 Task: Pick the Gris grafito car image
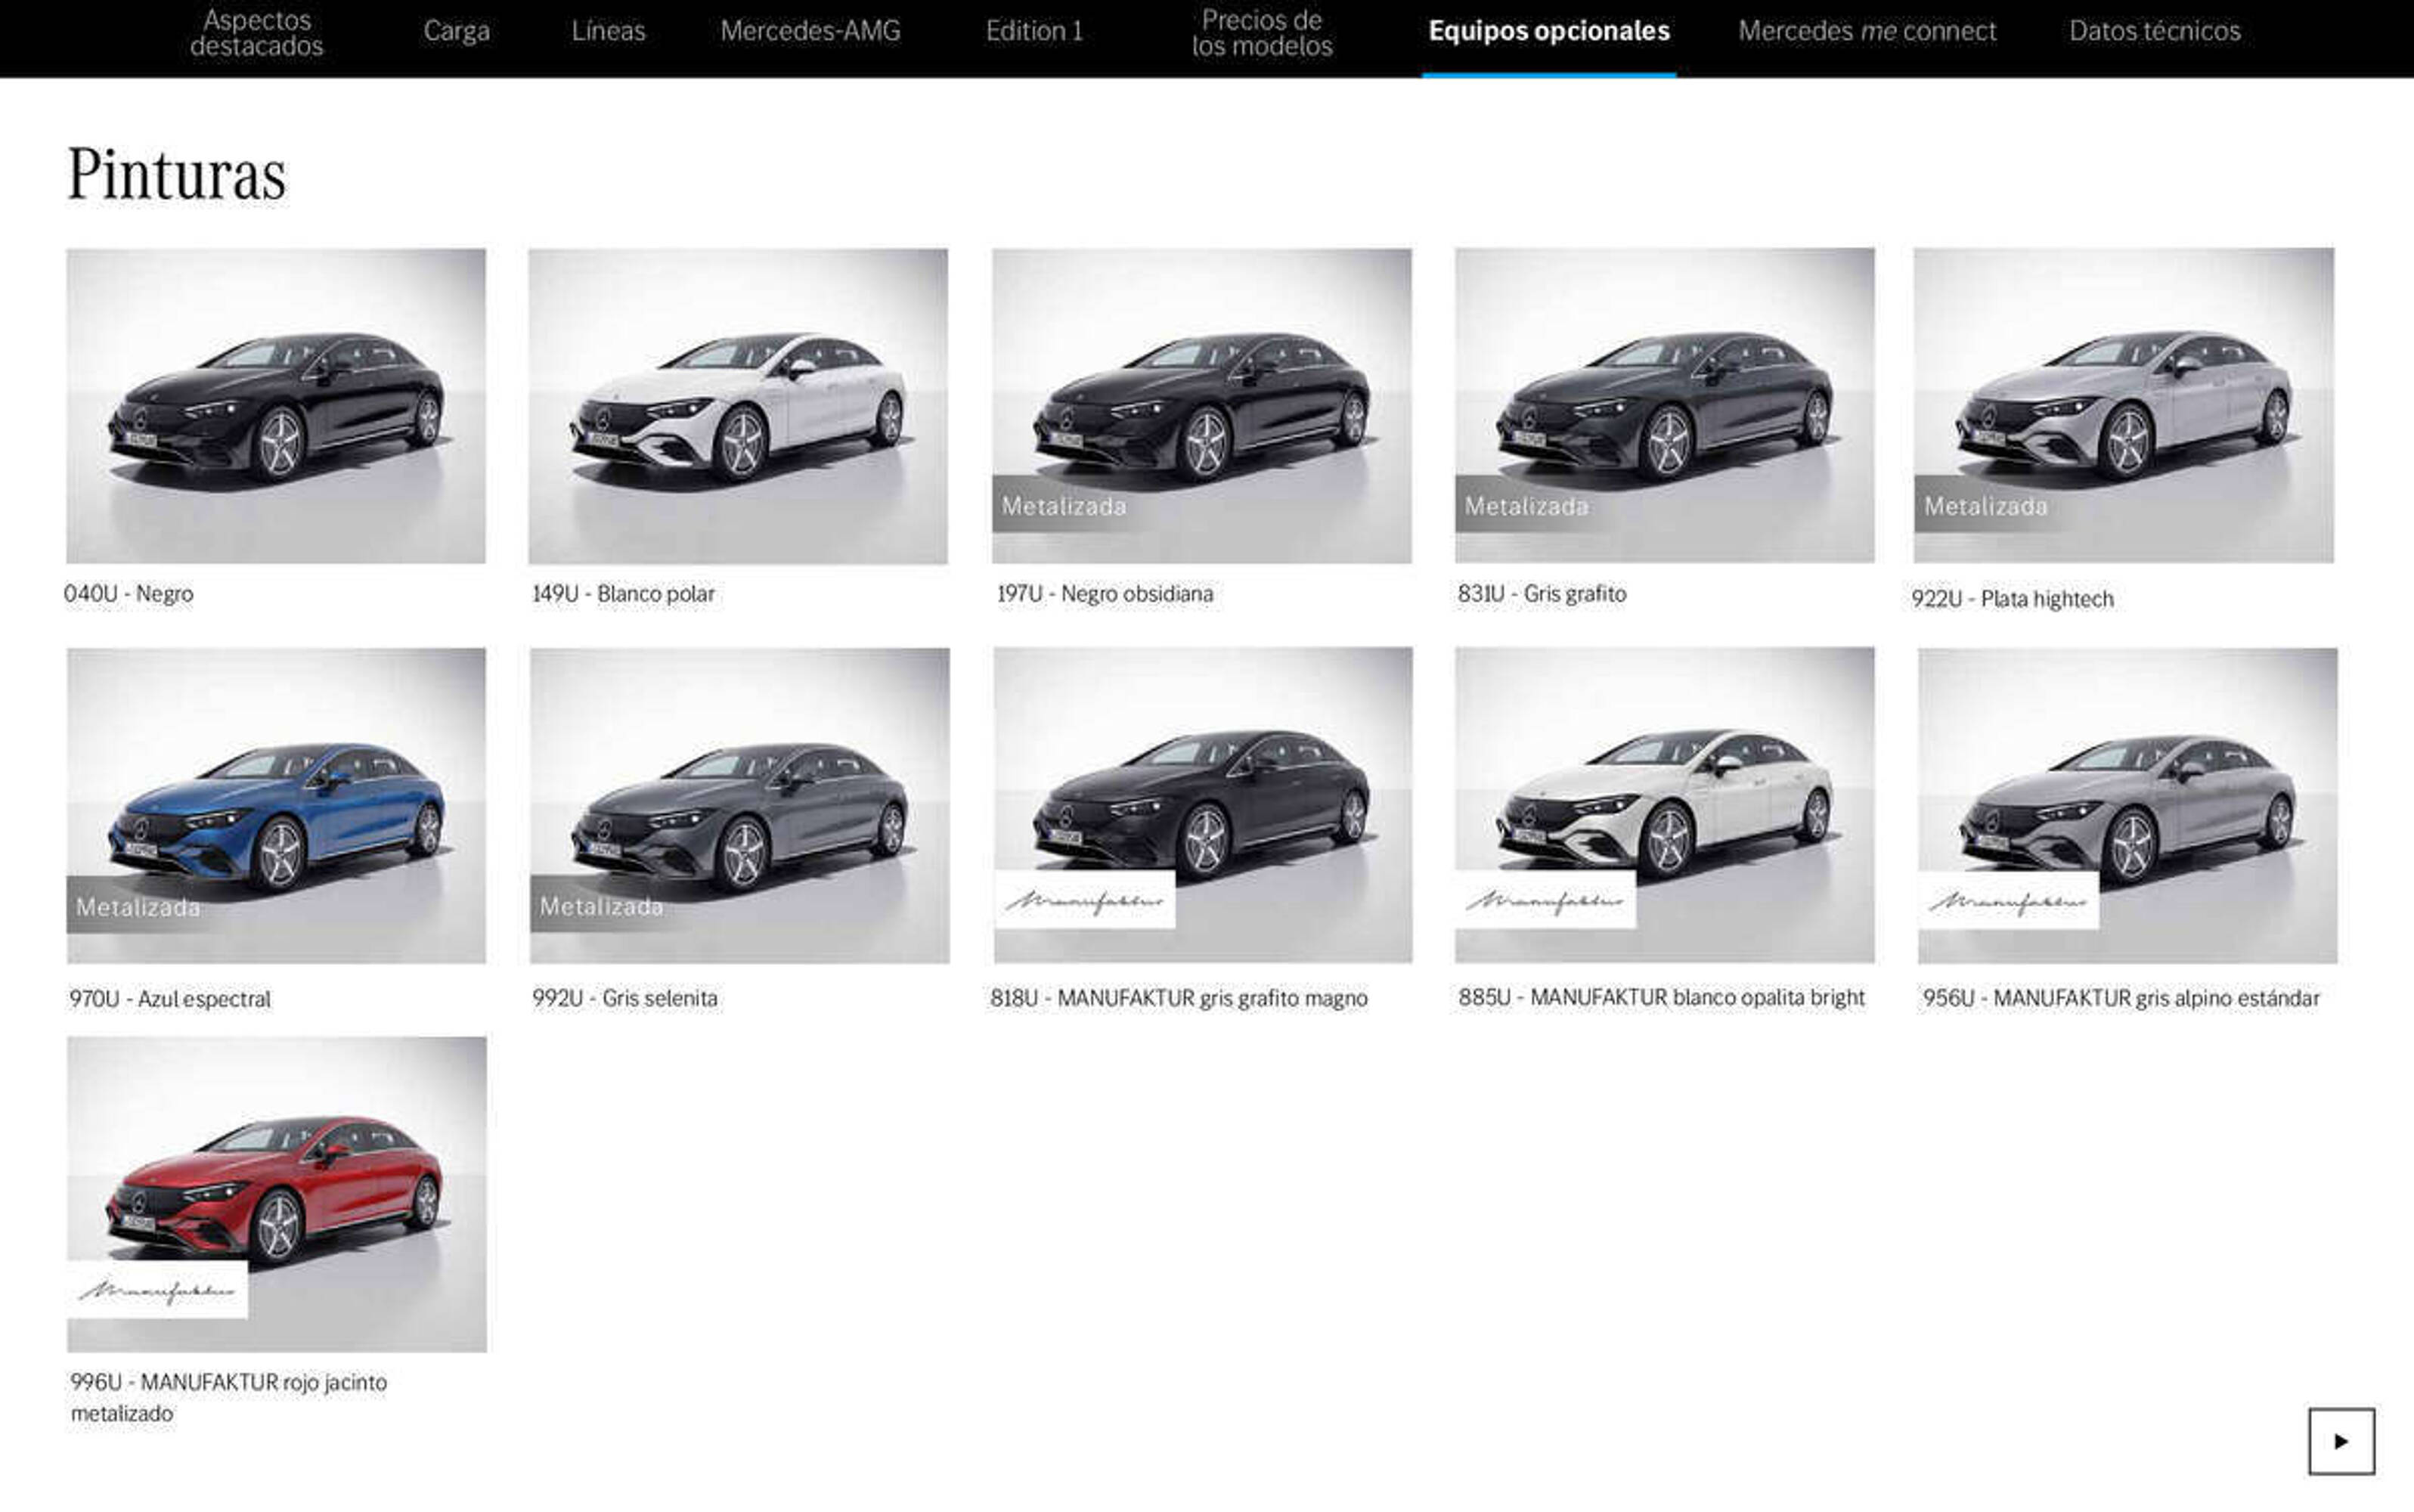click(x=1665, y=405)
